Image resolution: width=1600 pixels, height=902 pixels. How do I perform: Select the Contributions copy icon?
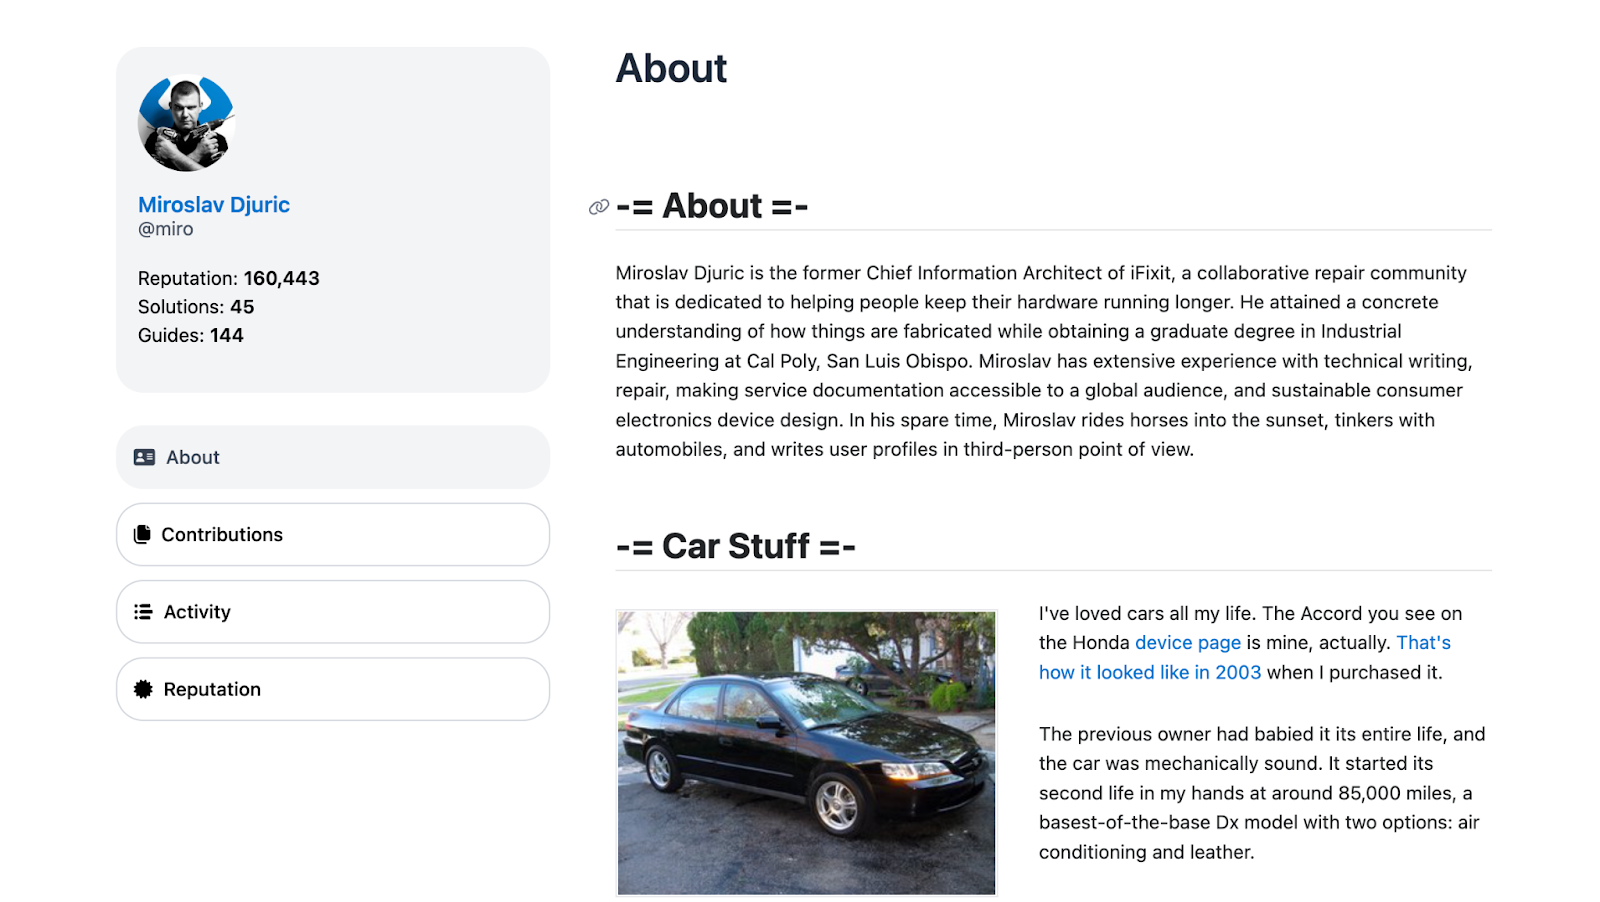[x=144, y=534]
